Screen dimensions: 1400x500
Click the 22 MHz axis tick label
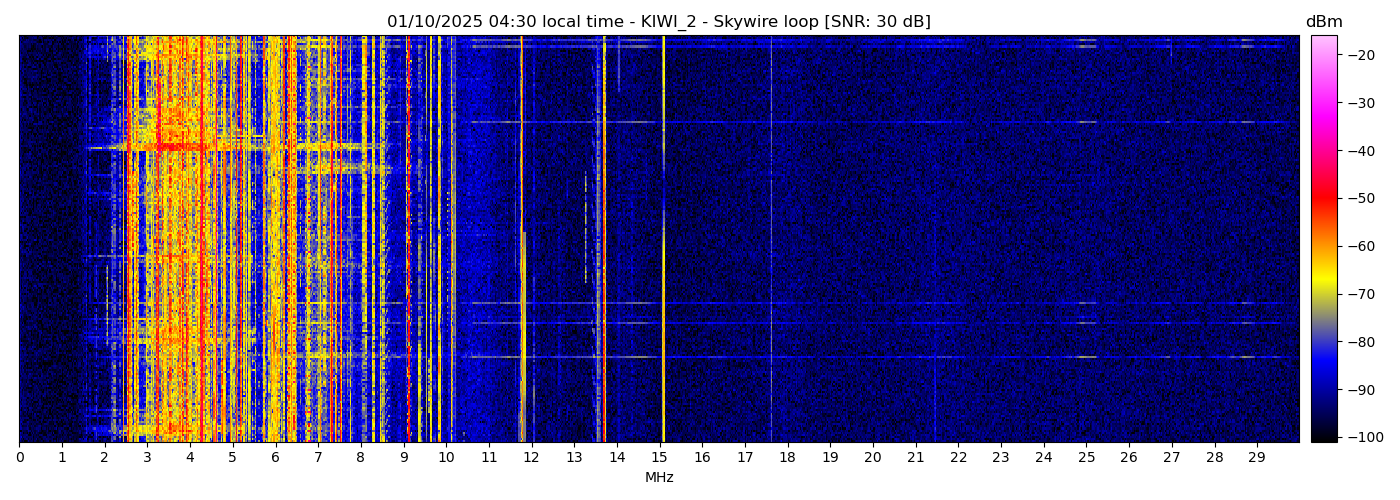[x=958, y=458]
